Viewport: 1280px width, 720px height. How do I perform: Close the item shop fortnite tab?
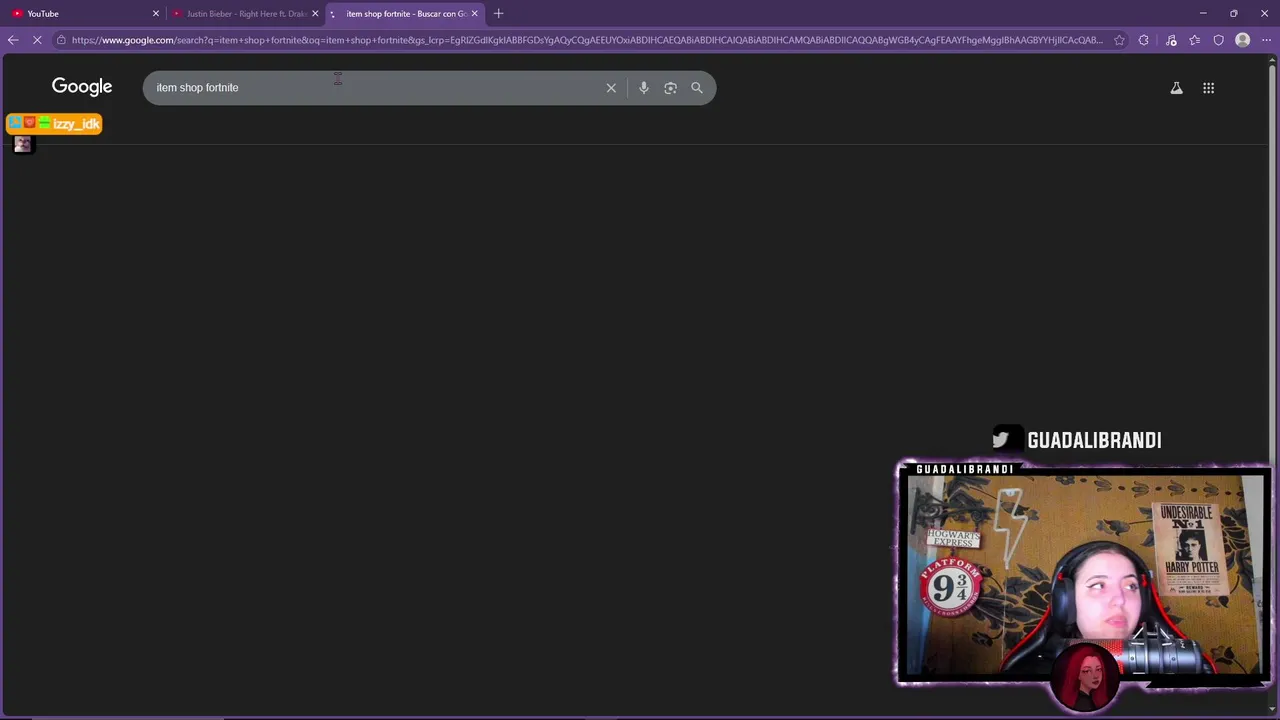coord(475,14)
